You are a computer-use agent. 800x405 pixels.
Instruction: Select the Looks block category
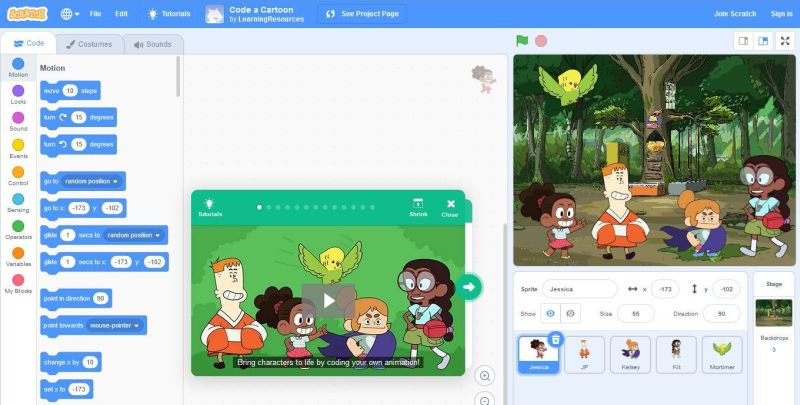click(18, 95)
